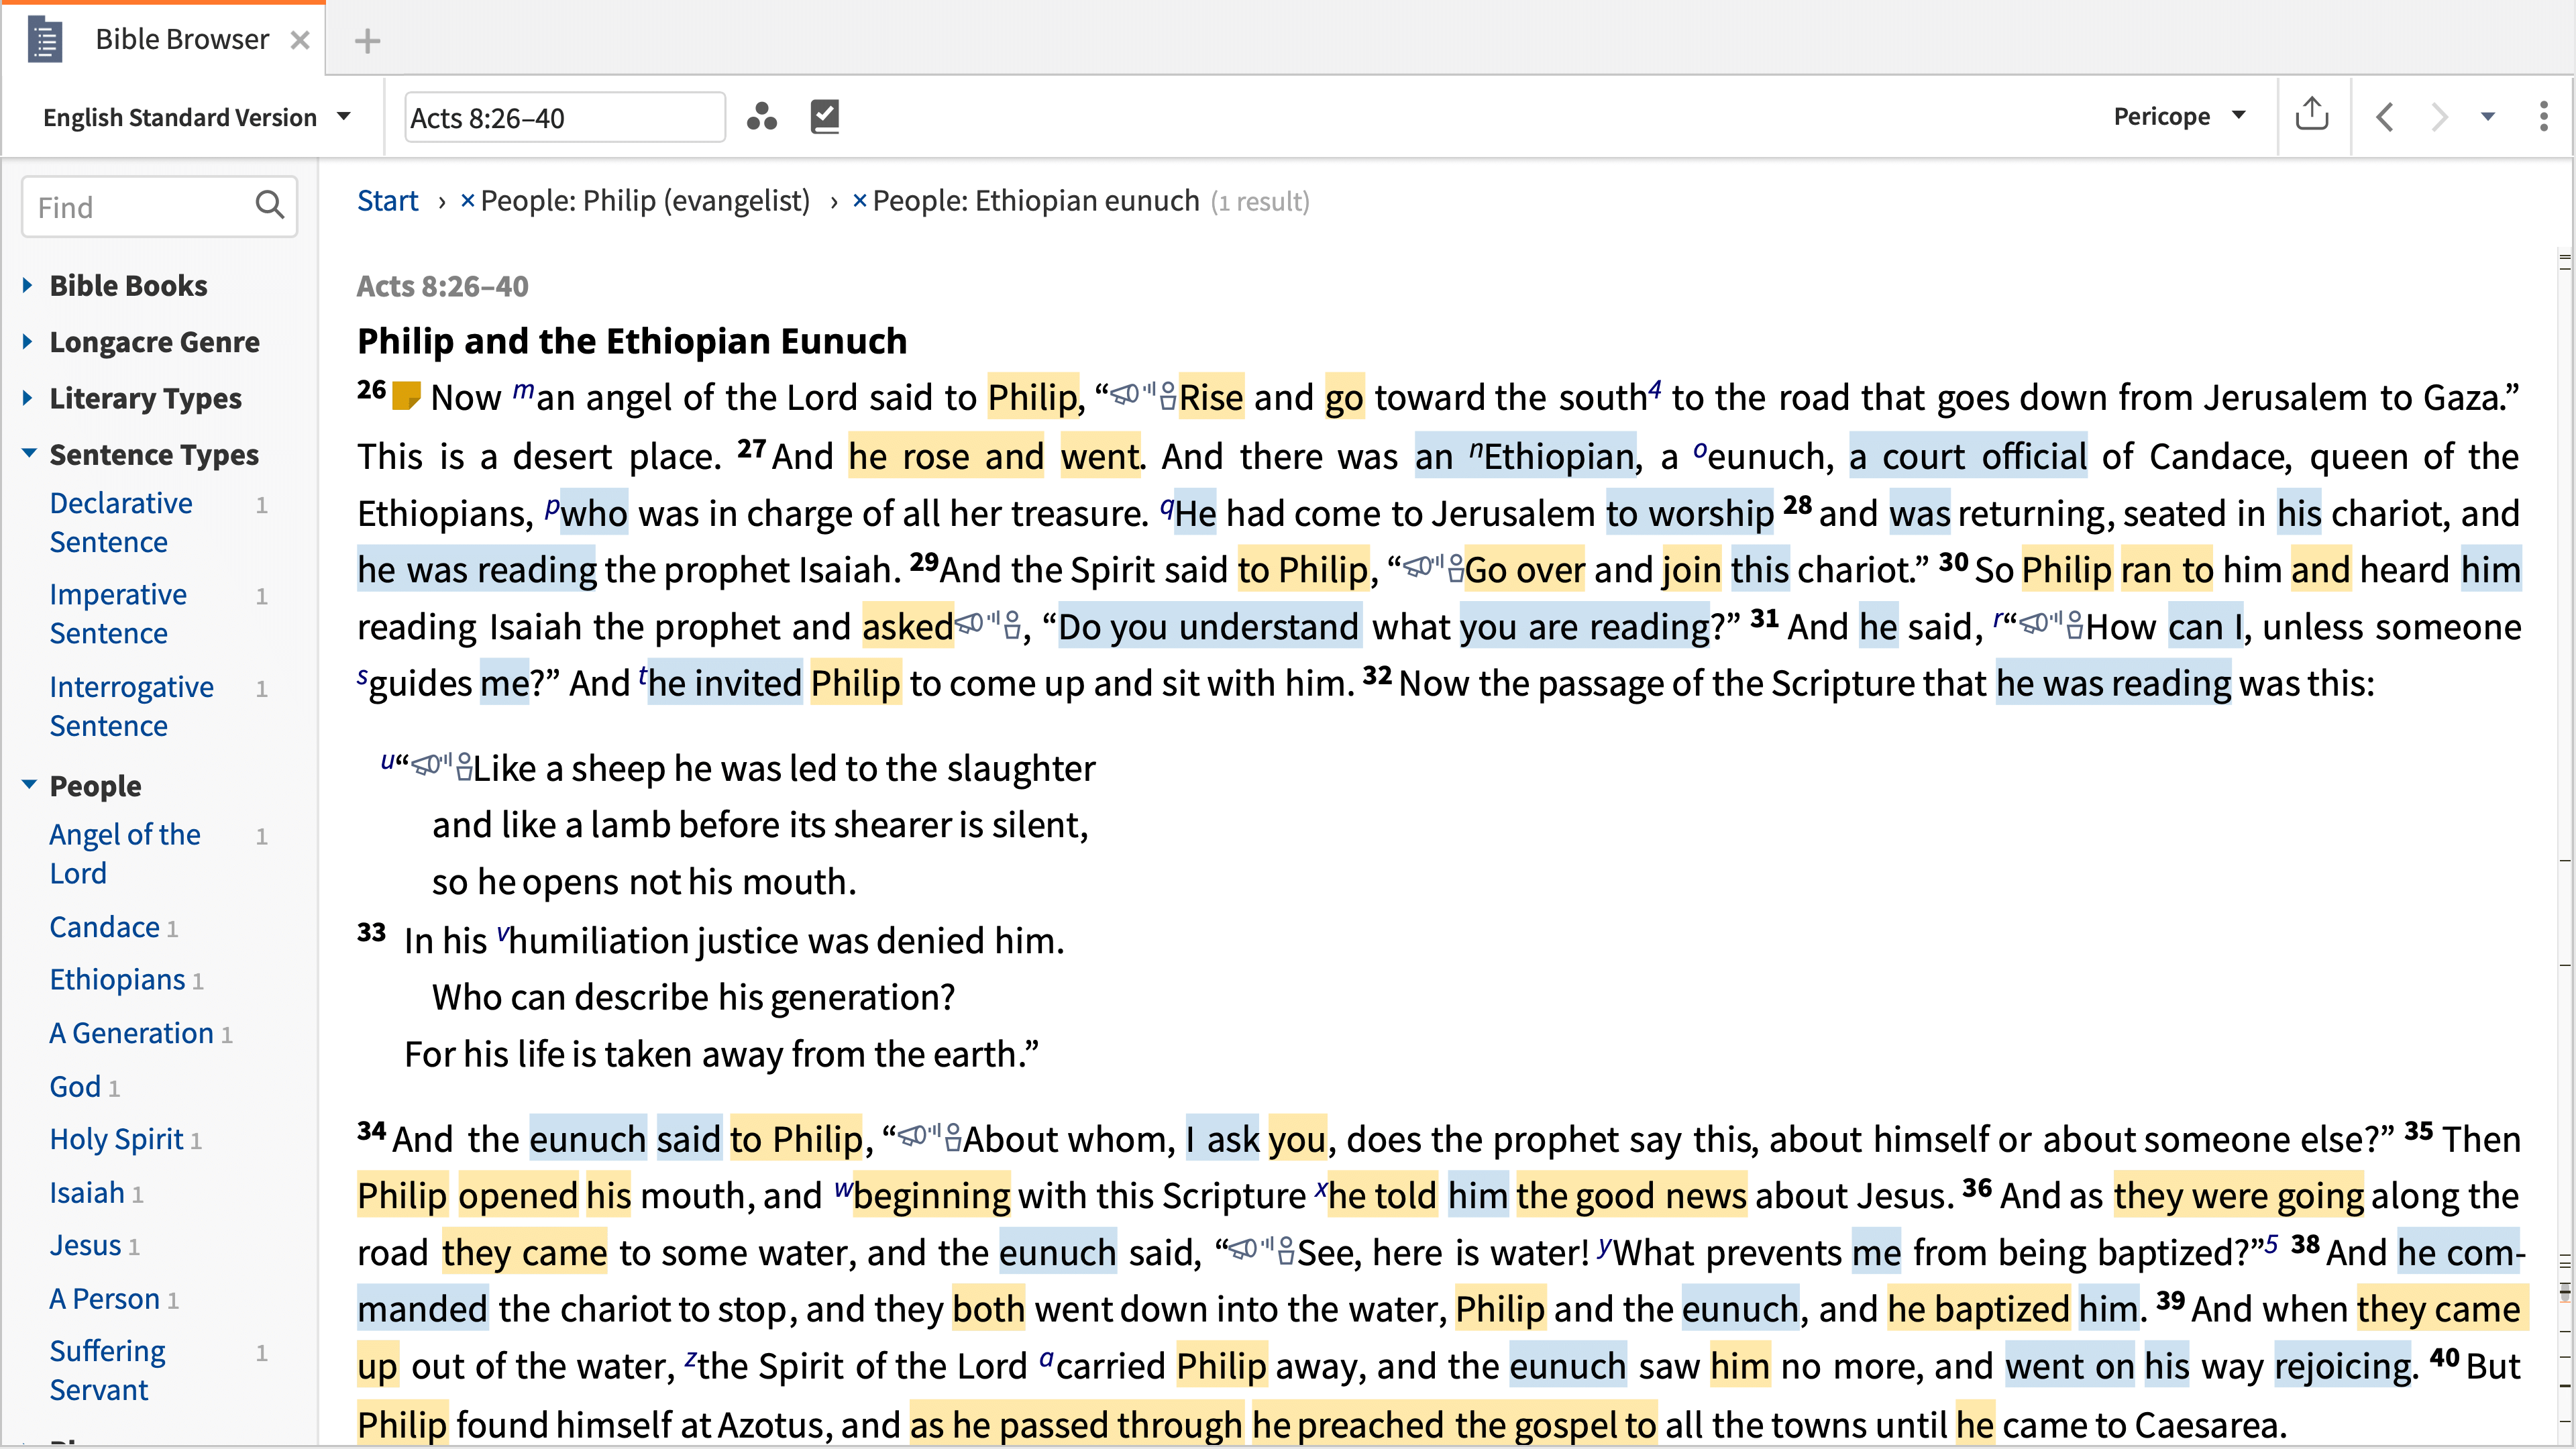Viewport: 2576px width, 1449px height.
Task: Click People: Ethiopian eunuch breadcrumb
Action: (1035, 201)
